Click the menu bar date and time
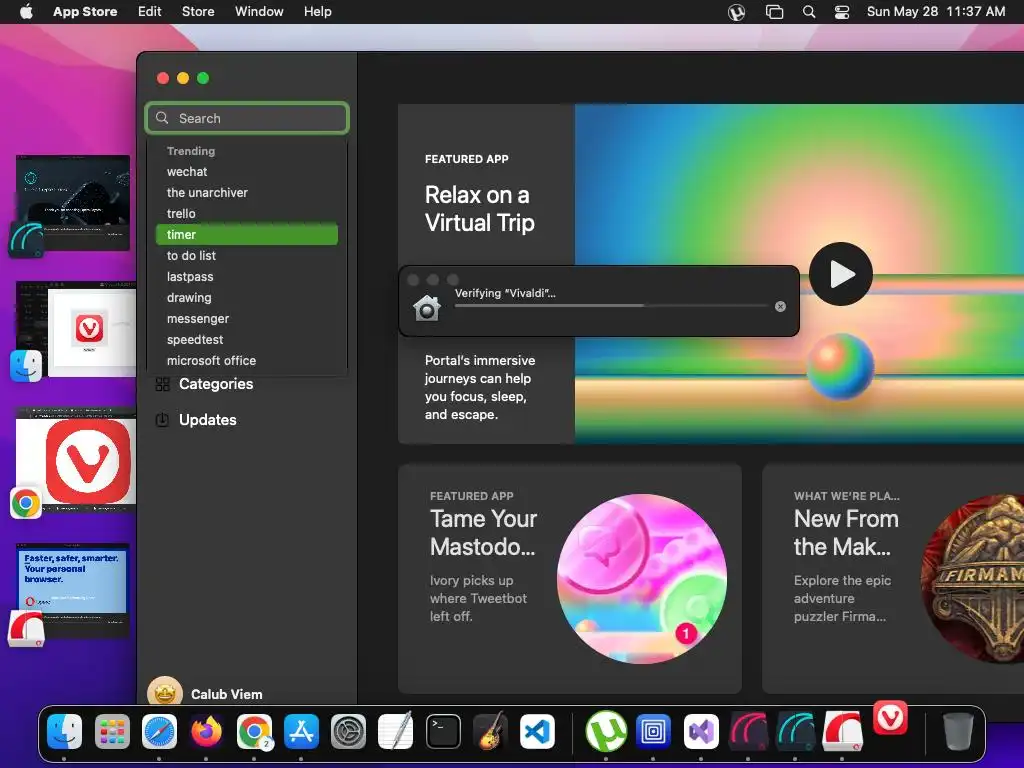 tap(936, 12)
